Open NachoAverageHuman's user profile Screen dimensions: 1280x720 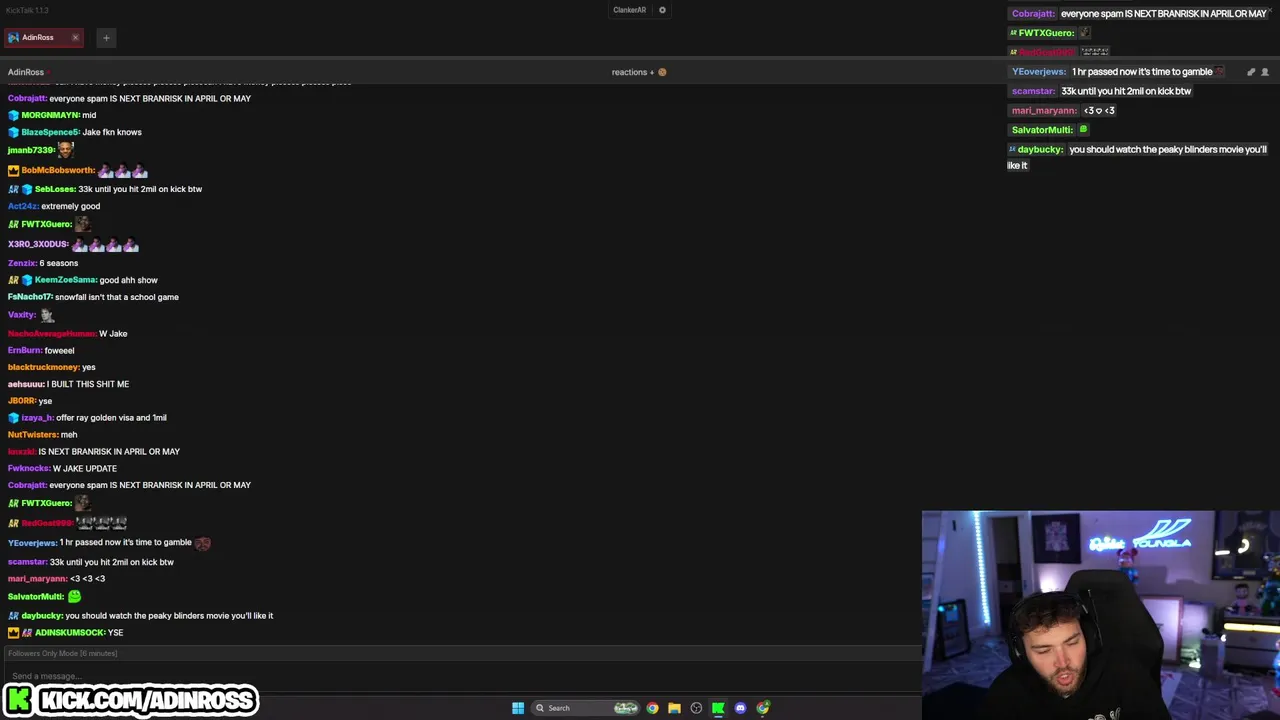tap(52, 334)
